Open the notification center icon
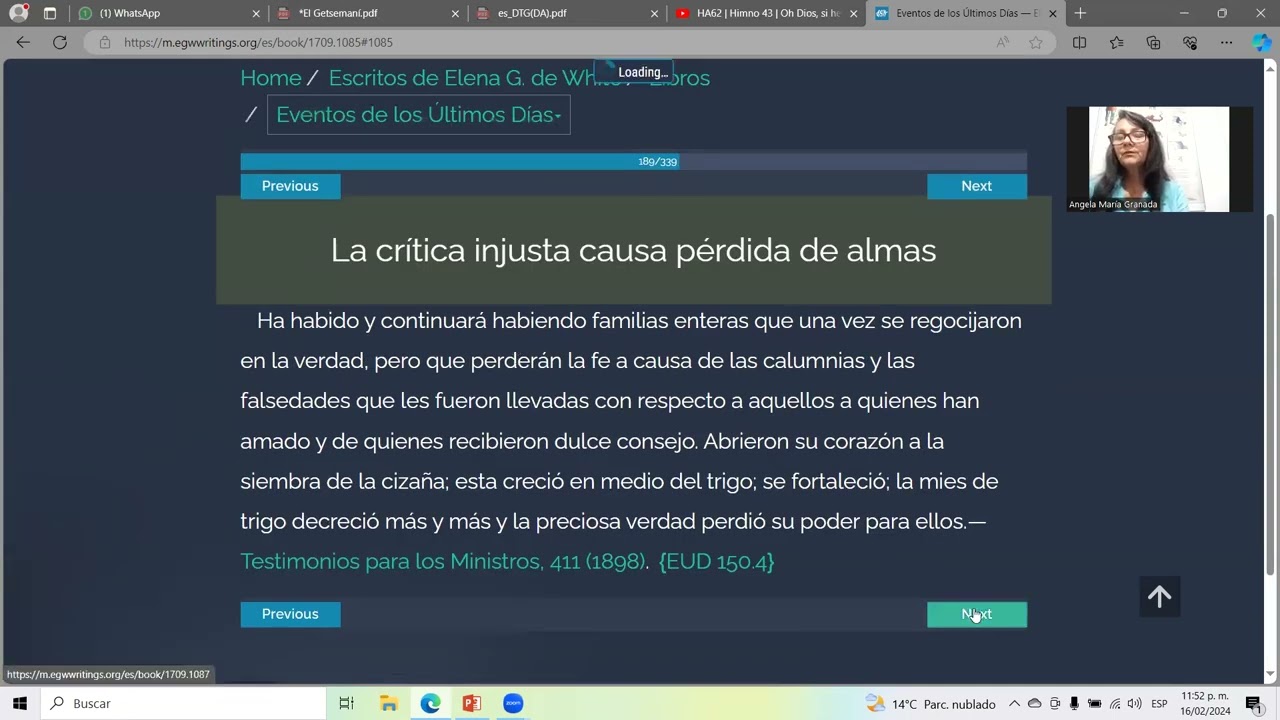 click(1254, 703)
